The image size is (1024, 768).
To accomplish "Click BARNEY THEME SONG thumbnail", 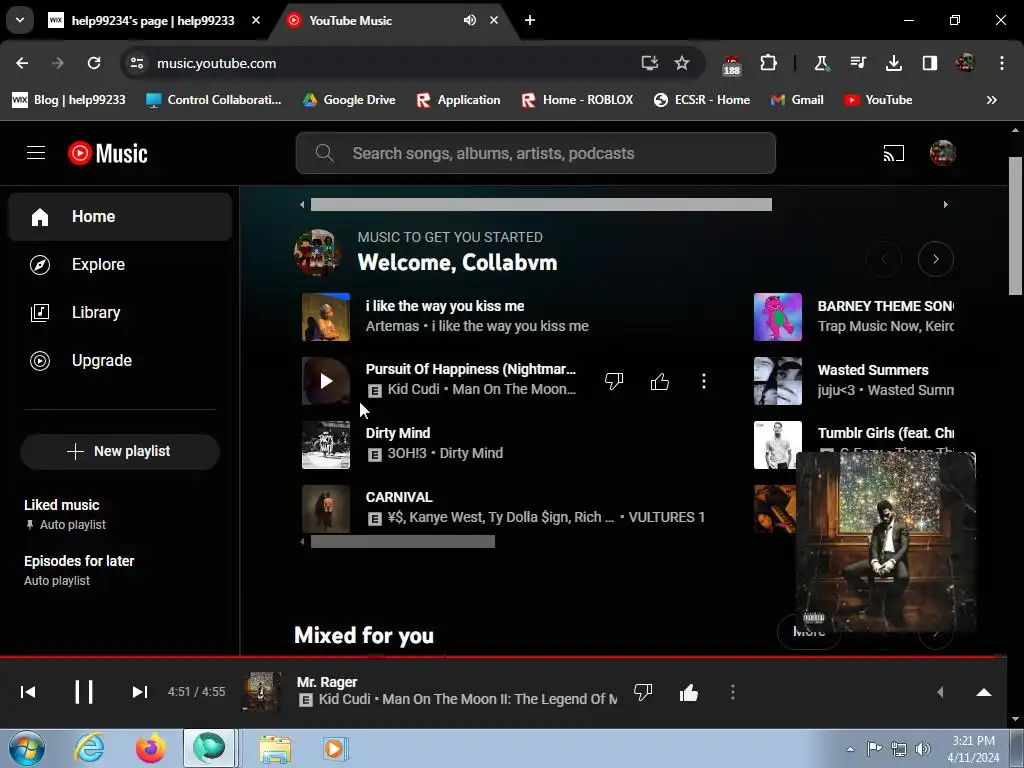I will tap(778, 317).
